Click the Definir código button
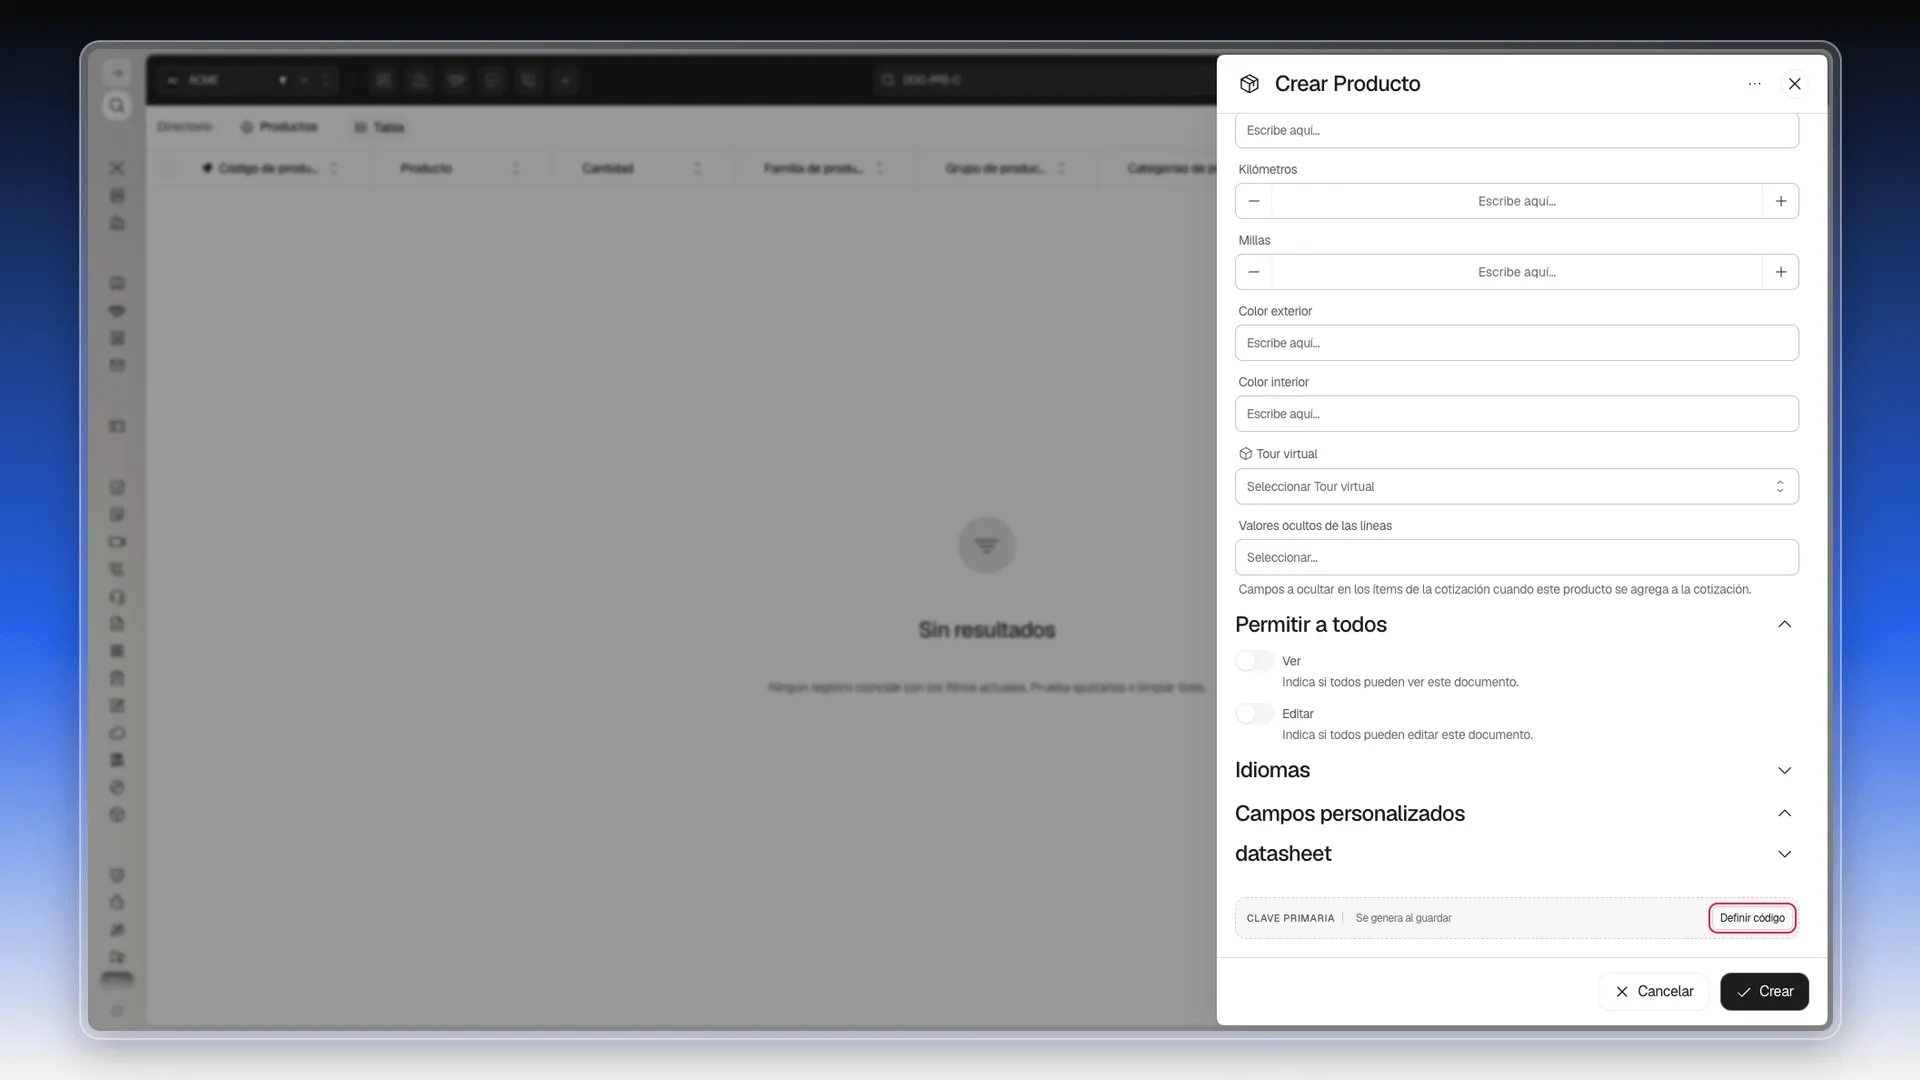This screenshot has width=1920, height=1080. click(1752, 918)
